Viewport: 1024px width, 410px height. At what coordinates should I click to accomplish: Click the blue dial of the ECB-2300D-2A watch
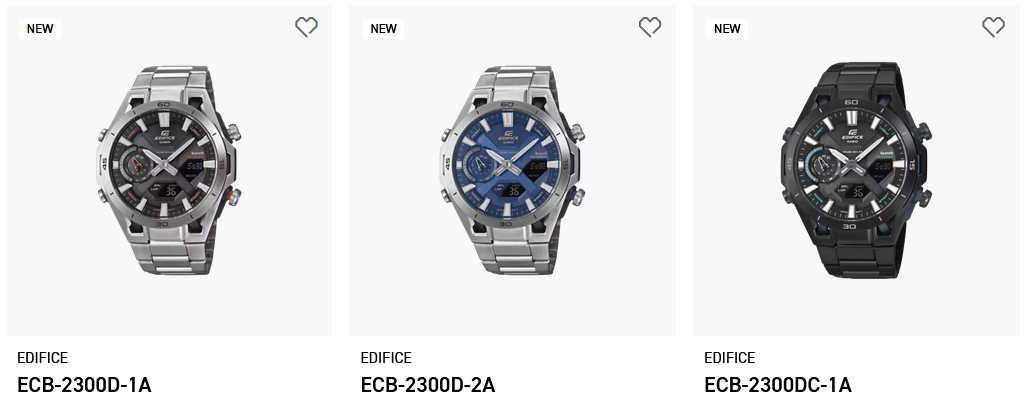[510, 166]
